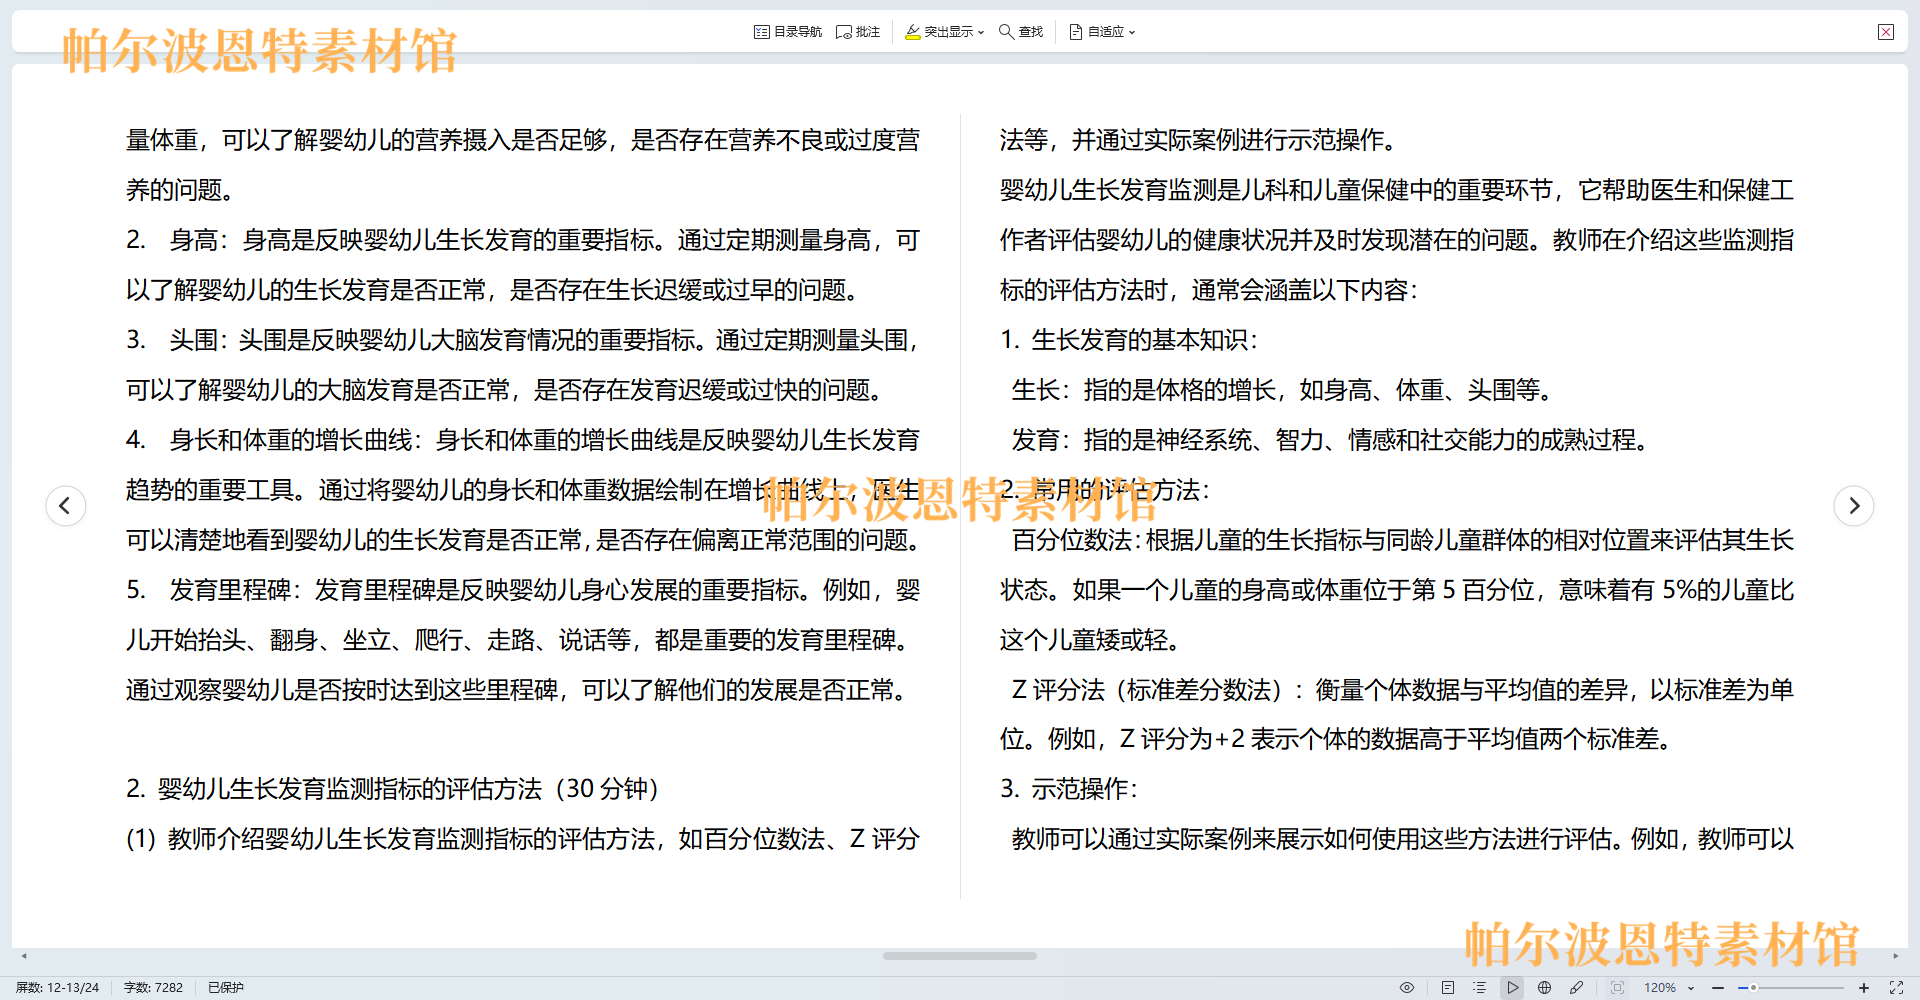The width and height of the screenshot is (1920, 1000).
Task: Click the line starting 4. 身长和体重的增长曲线
Action: 523,440
